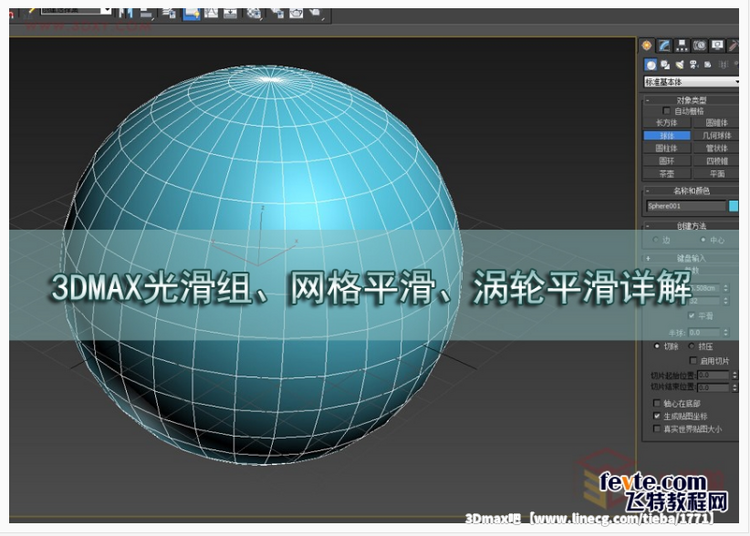Open the Create command panel tab
The width and height of the screenshot is (750, 536).
click(x=647, y=45)
